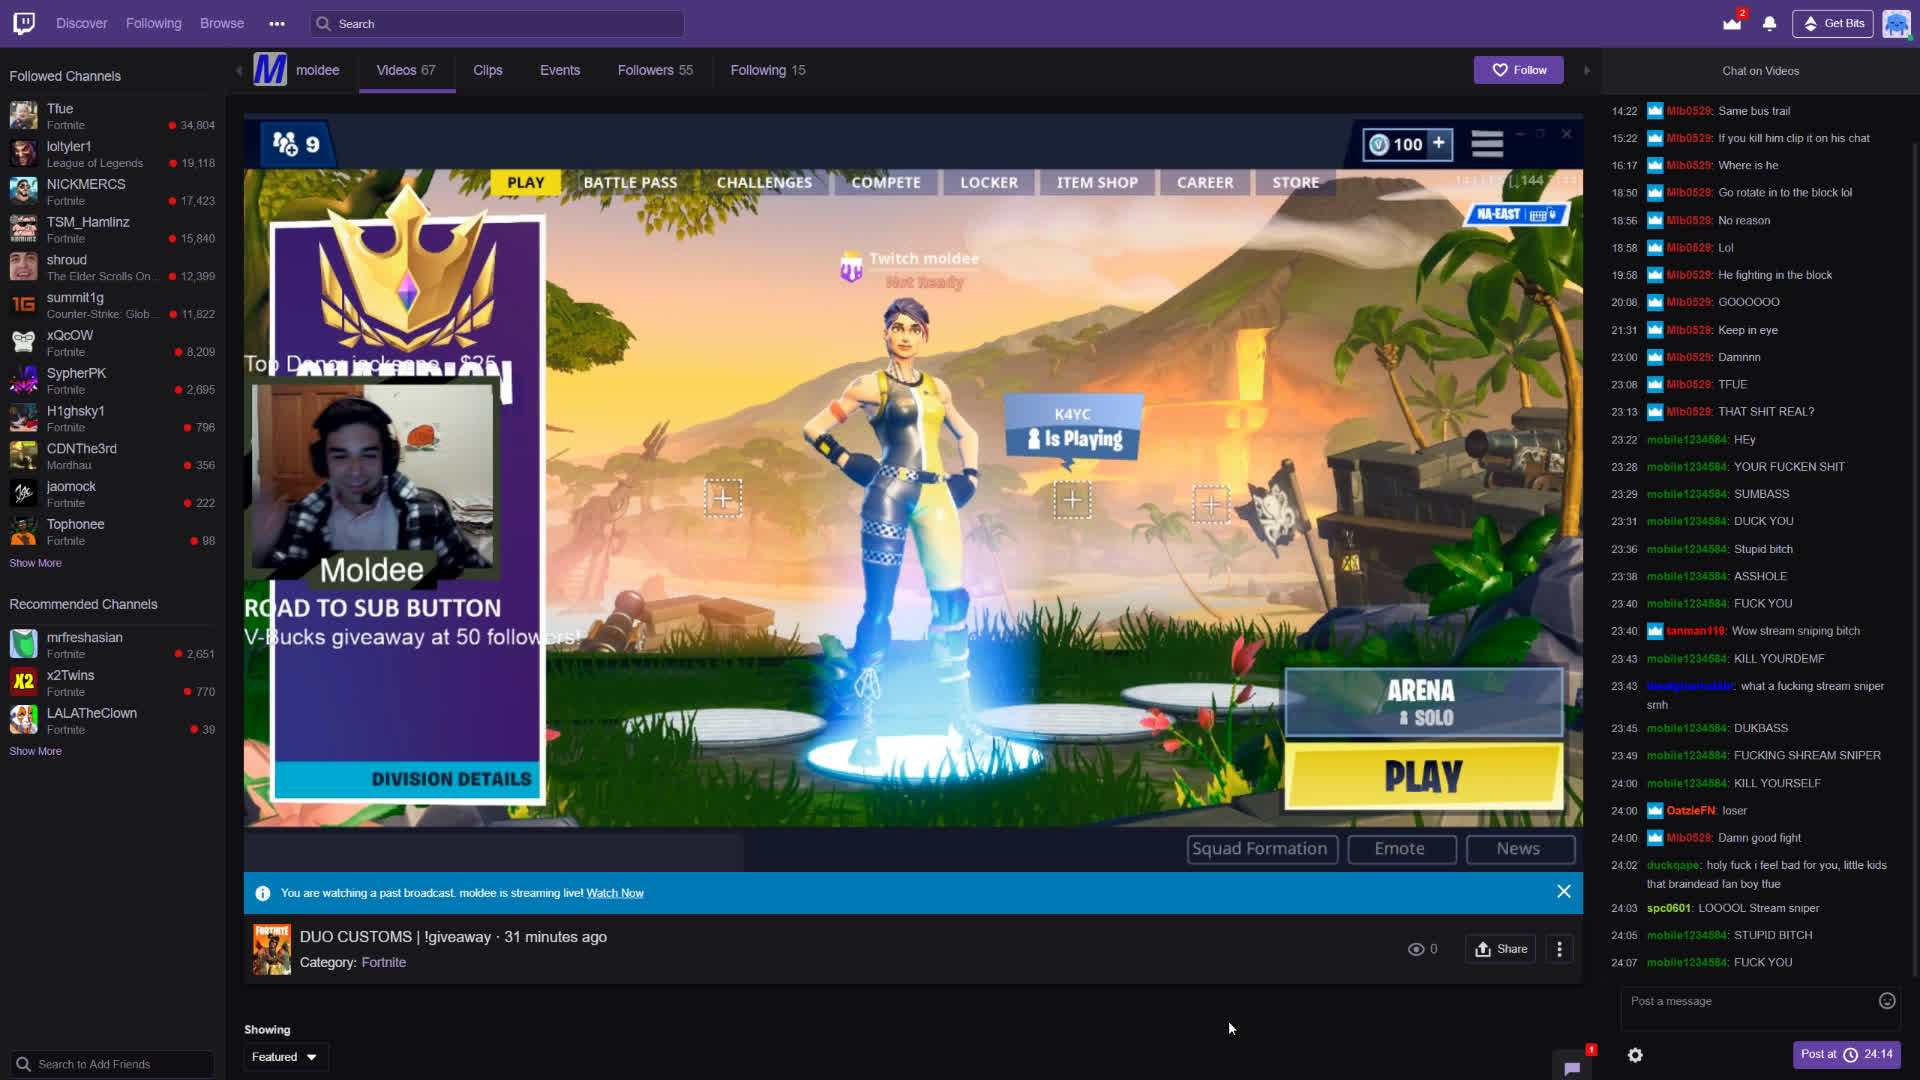
Task: Open the whispers inbox
Action: click(1731, 23)
